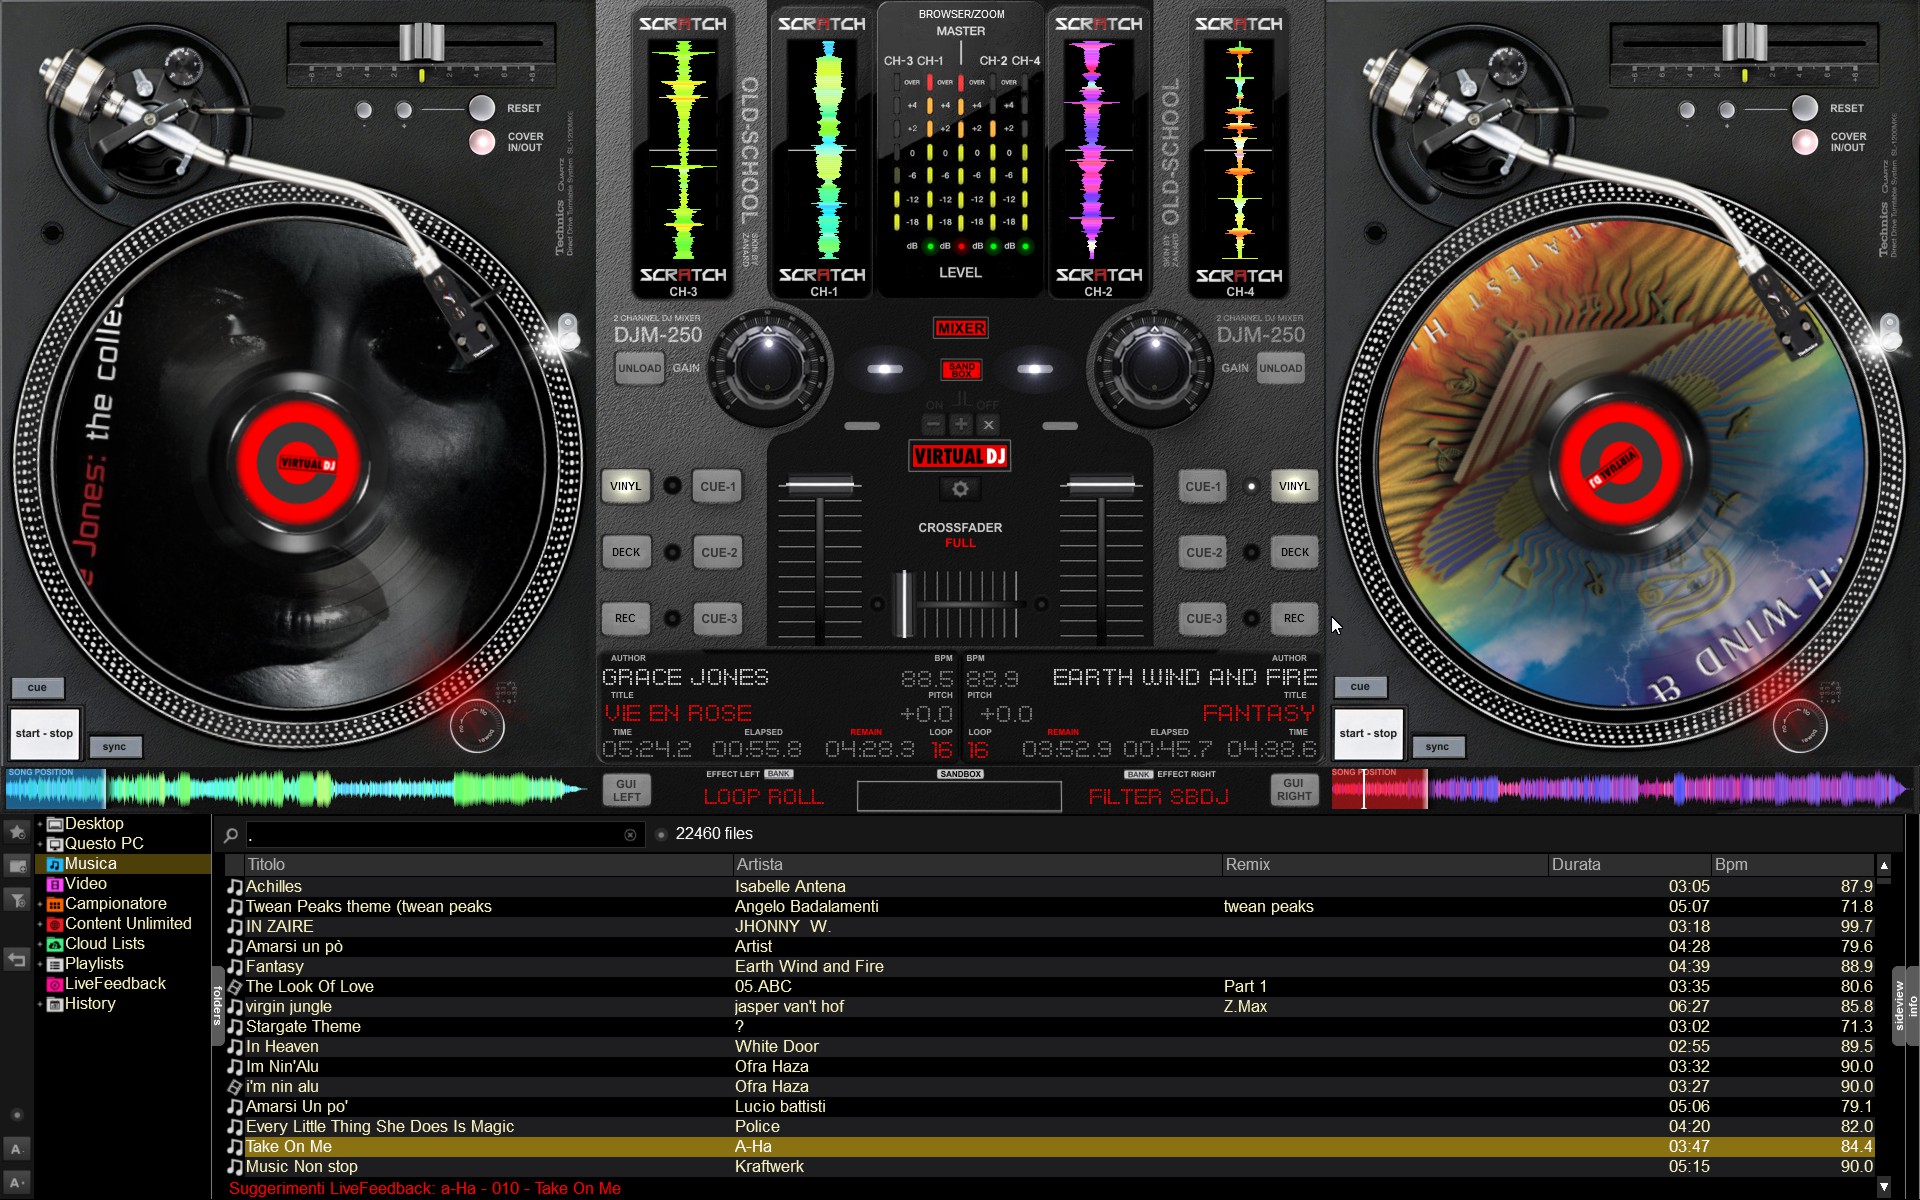Click the CROSSFADER label icon in mixer
This screenshot has width=1920, height=1200.
959,528
